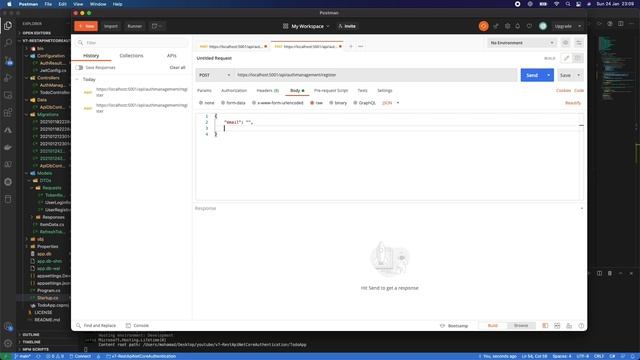Open the Authorization request tab

pos(234,91)
